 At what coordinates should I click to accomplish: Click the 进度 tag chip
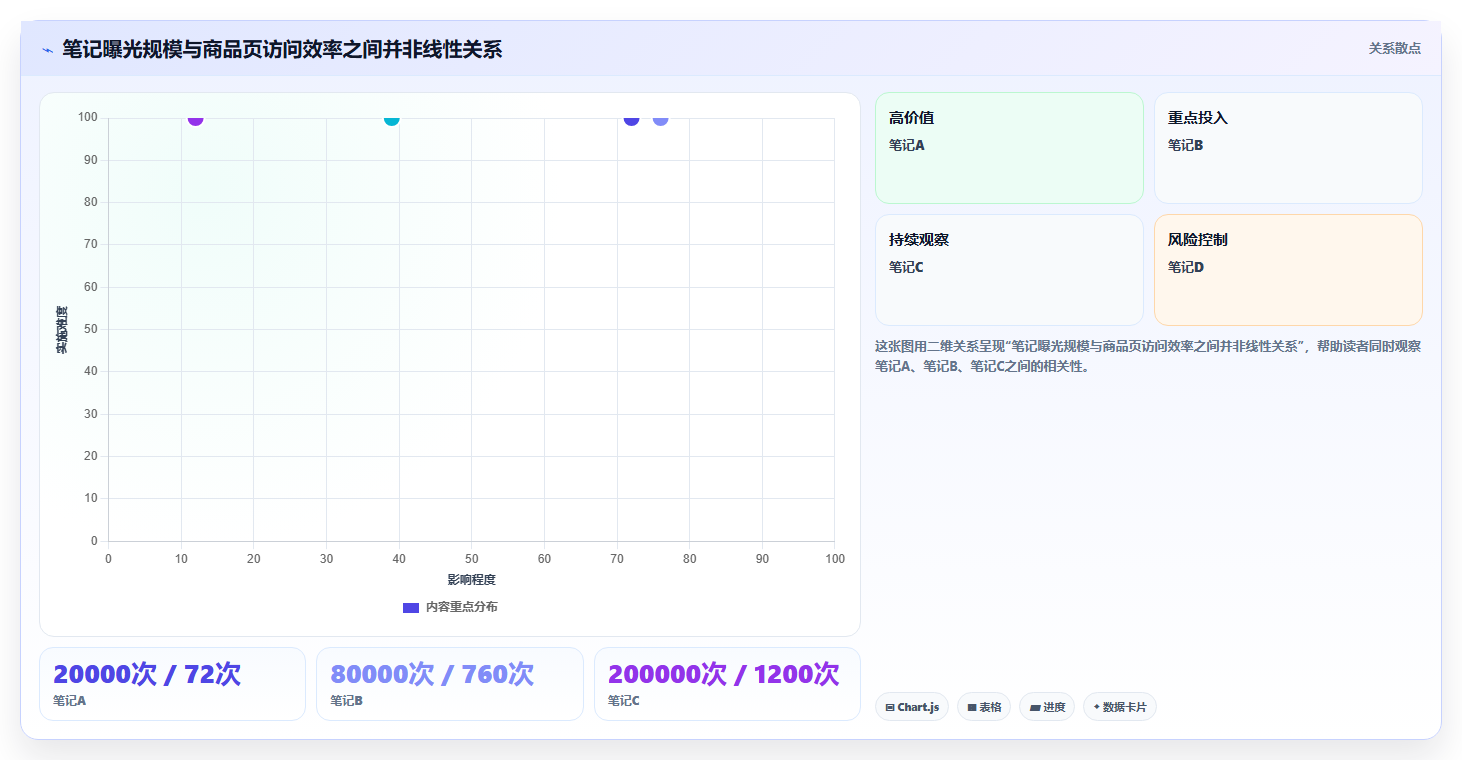coord(1047,707)
